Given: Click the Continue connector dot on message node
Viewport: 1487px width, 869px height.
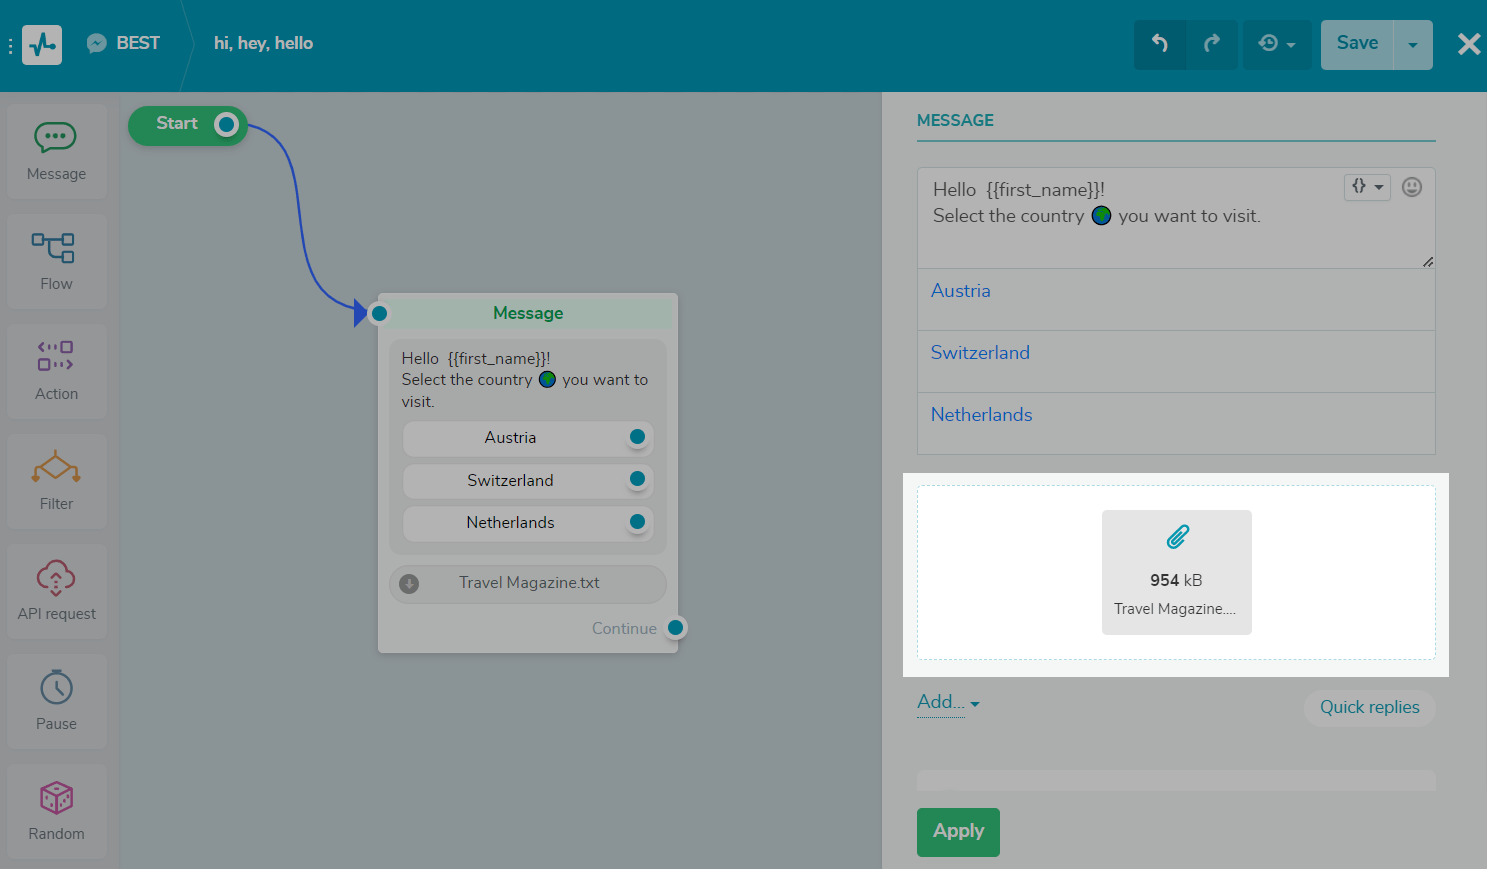Looking at the screenshot, I should coord(676,628).
